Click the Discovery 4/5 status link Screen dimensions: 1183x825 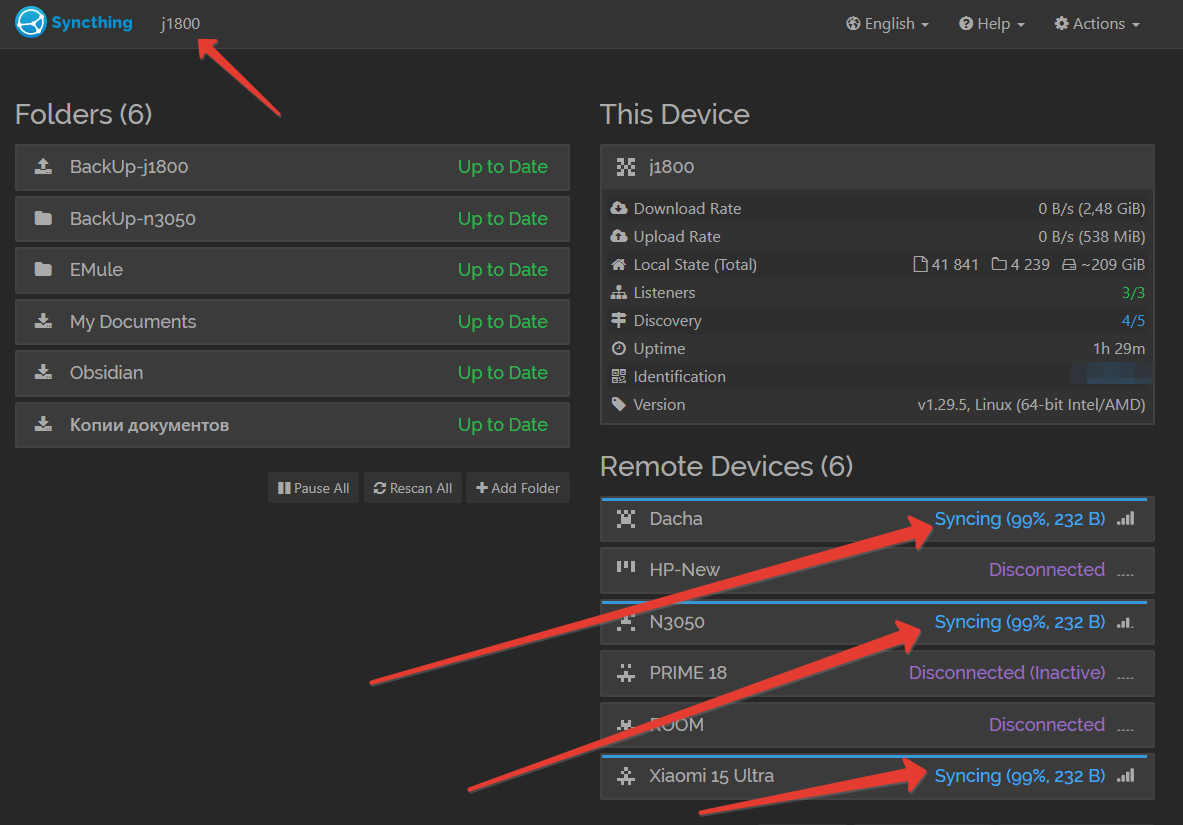pos(1133,320)
